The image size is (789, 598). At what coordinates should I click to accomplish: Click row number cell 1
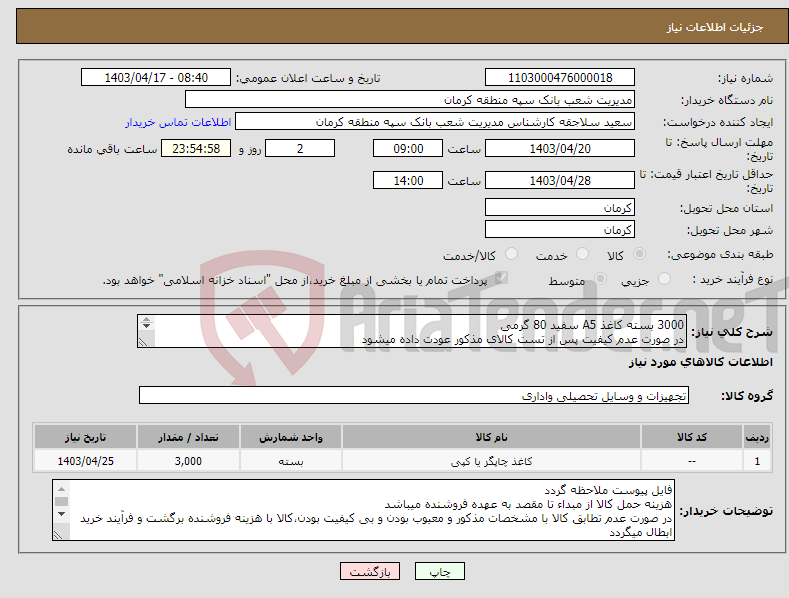click(757, 461)
